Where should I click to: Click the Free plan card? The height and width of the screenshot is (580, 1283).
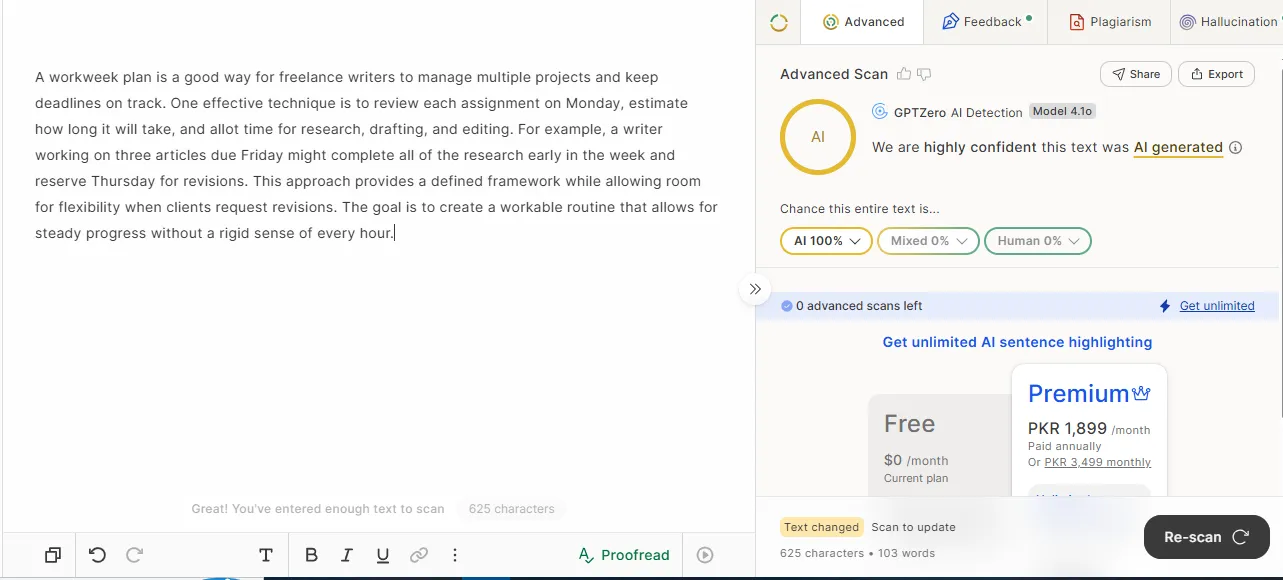[939, 445]
